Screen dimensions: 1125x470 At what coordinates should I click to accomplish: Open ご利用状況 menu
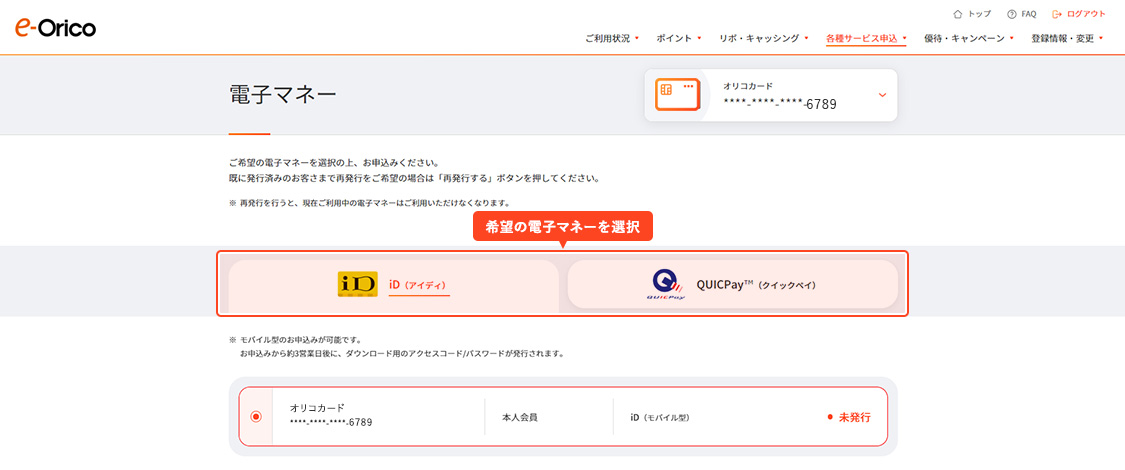point(611,39)
